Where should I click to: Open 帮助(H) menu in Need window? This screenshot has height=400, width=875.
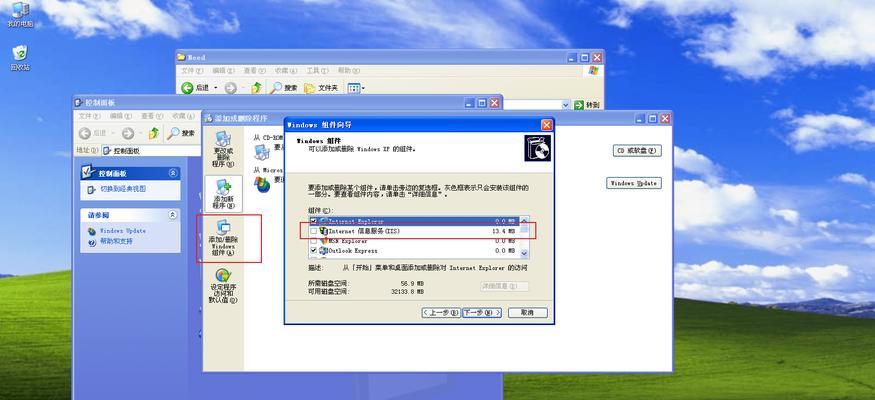click(348, 71)
